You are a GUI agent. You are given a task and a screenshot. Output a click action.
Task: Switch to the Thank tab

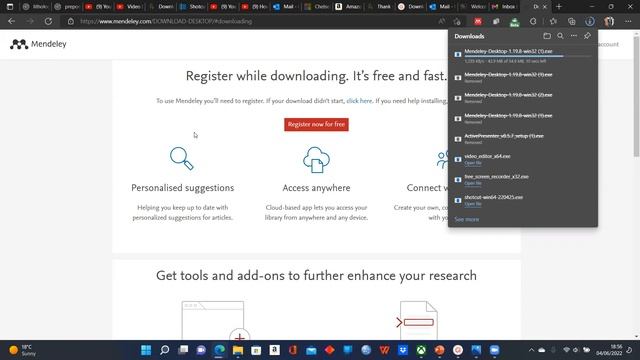coord(380,7)
